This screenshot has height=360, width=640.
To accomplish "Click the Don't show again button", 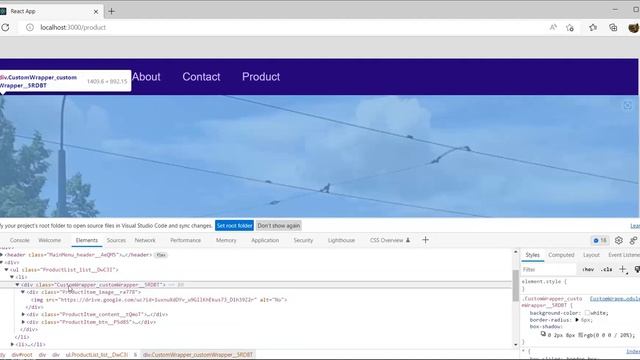I will 279,226.
